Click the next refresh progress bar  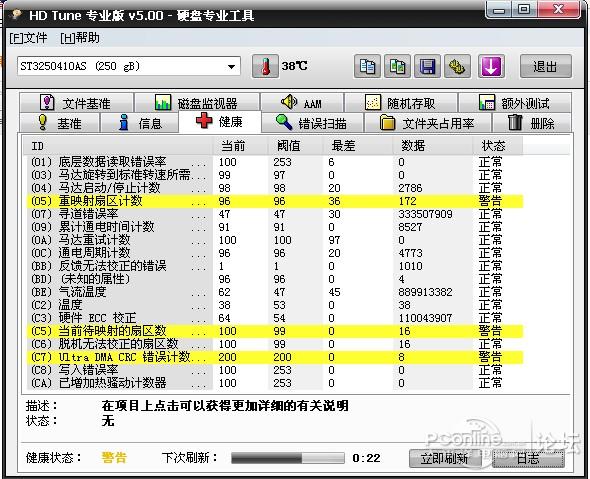point(288,458)
